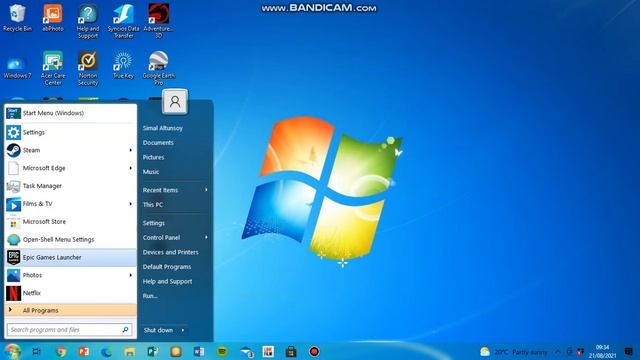
Task: Open Publisher from the taskbar
Action: 153,351
